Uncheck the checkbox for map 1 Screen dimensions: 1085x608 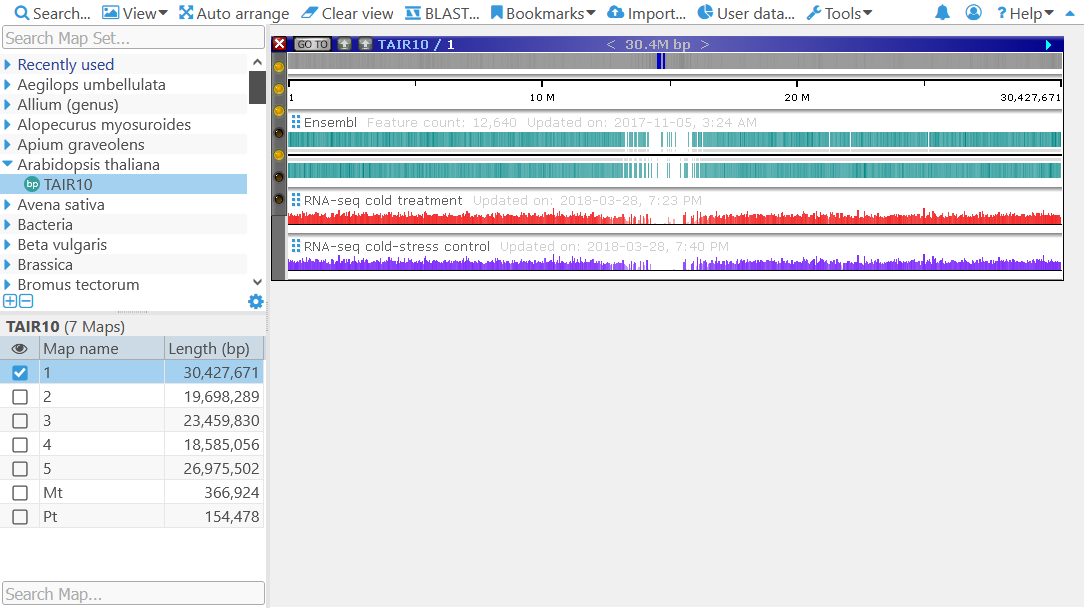[20, 373]
